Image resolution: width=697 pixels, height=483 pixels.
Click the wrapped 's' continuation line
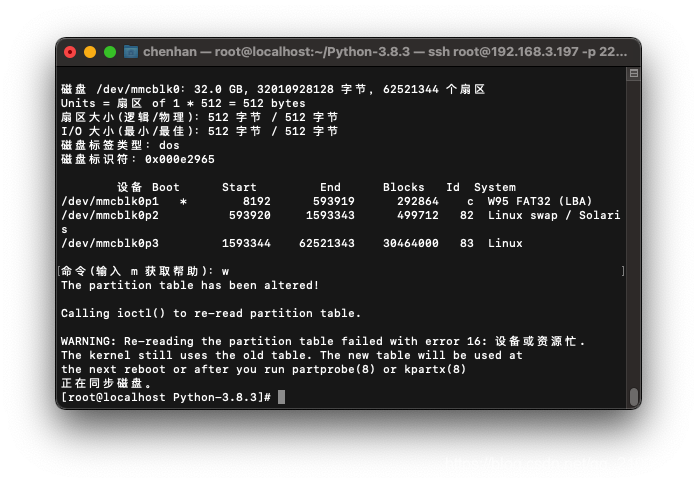(64, 230)
